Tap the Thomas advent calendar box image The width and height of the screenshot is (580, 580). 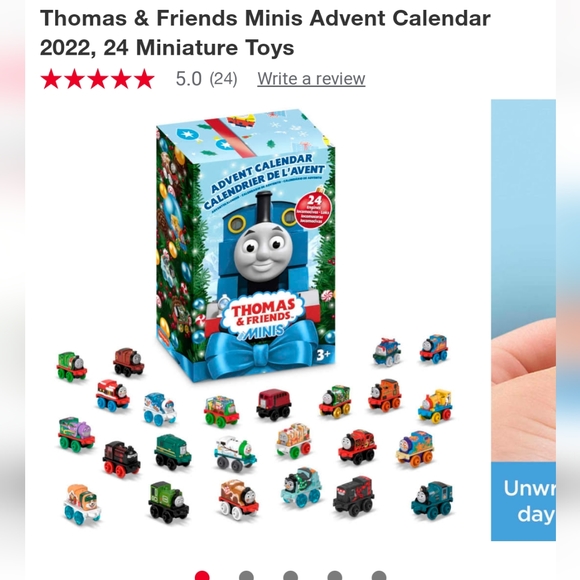246,246
